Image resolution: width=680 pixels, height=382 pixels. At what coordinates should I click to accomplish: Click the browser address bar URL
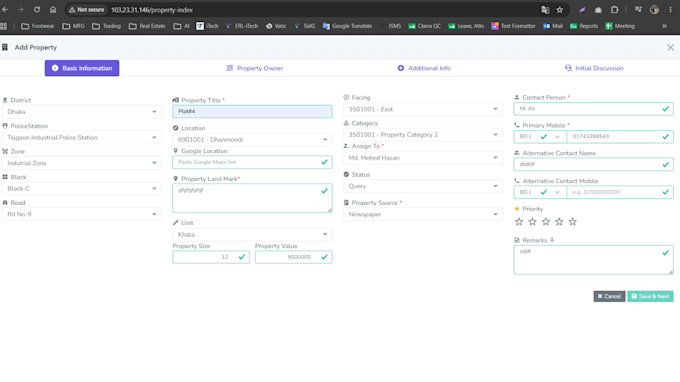point(152,10)
